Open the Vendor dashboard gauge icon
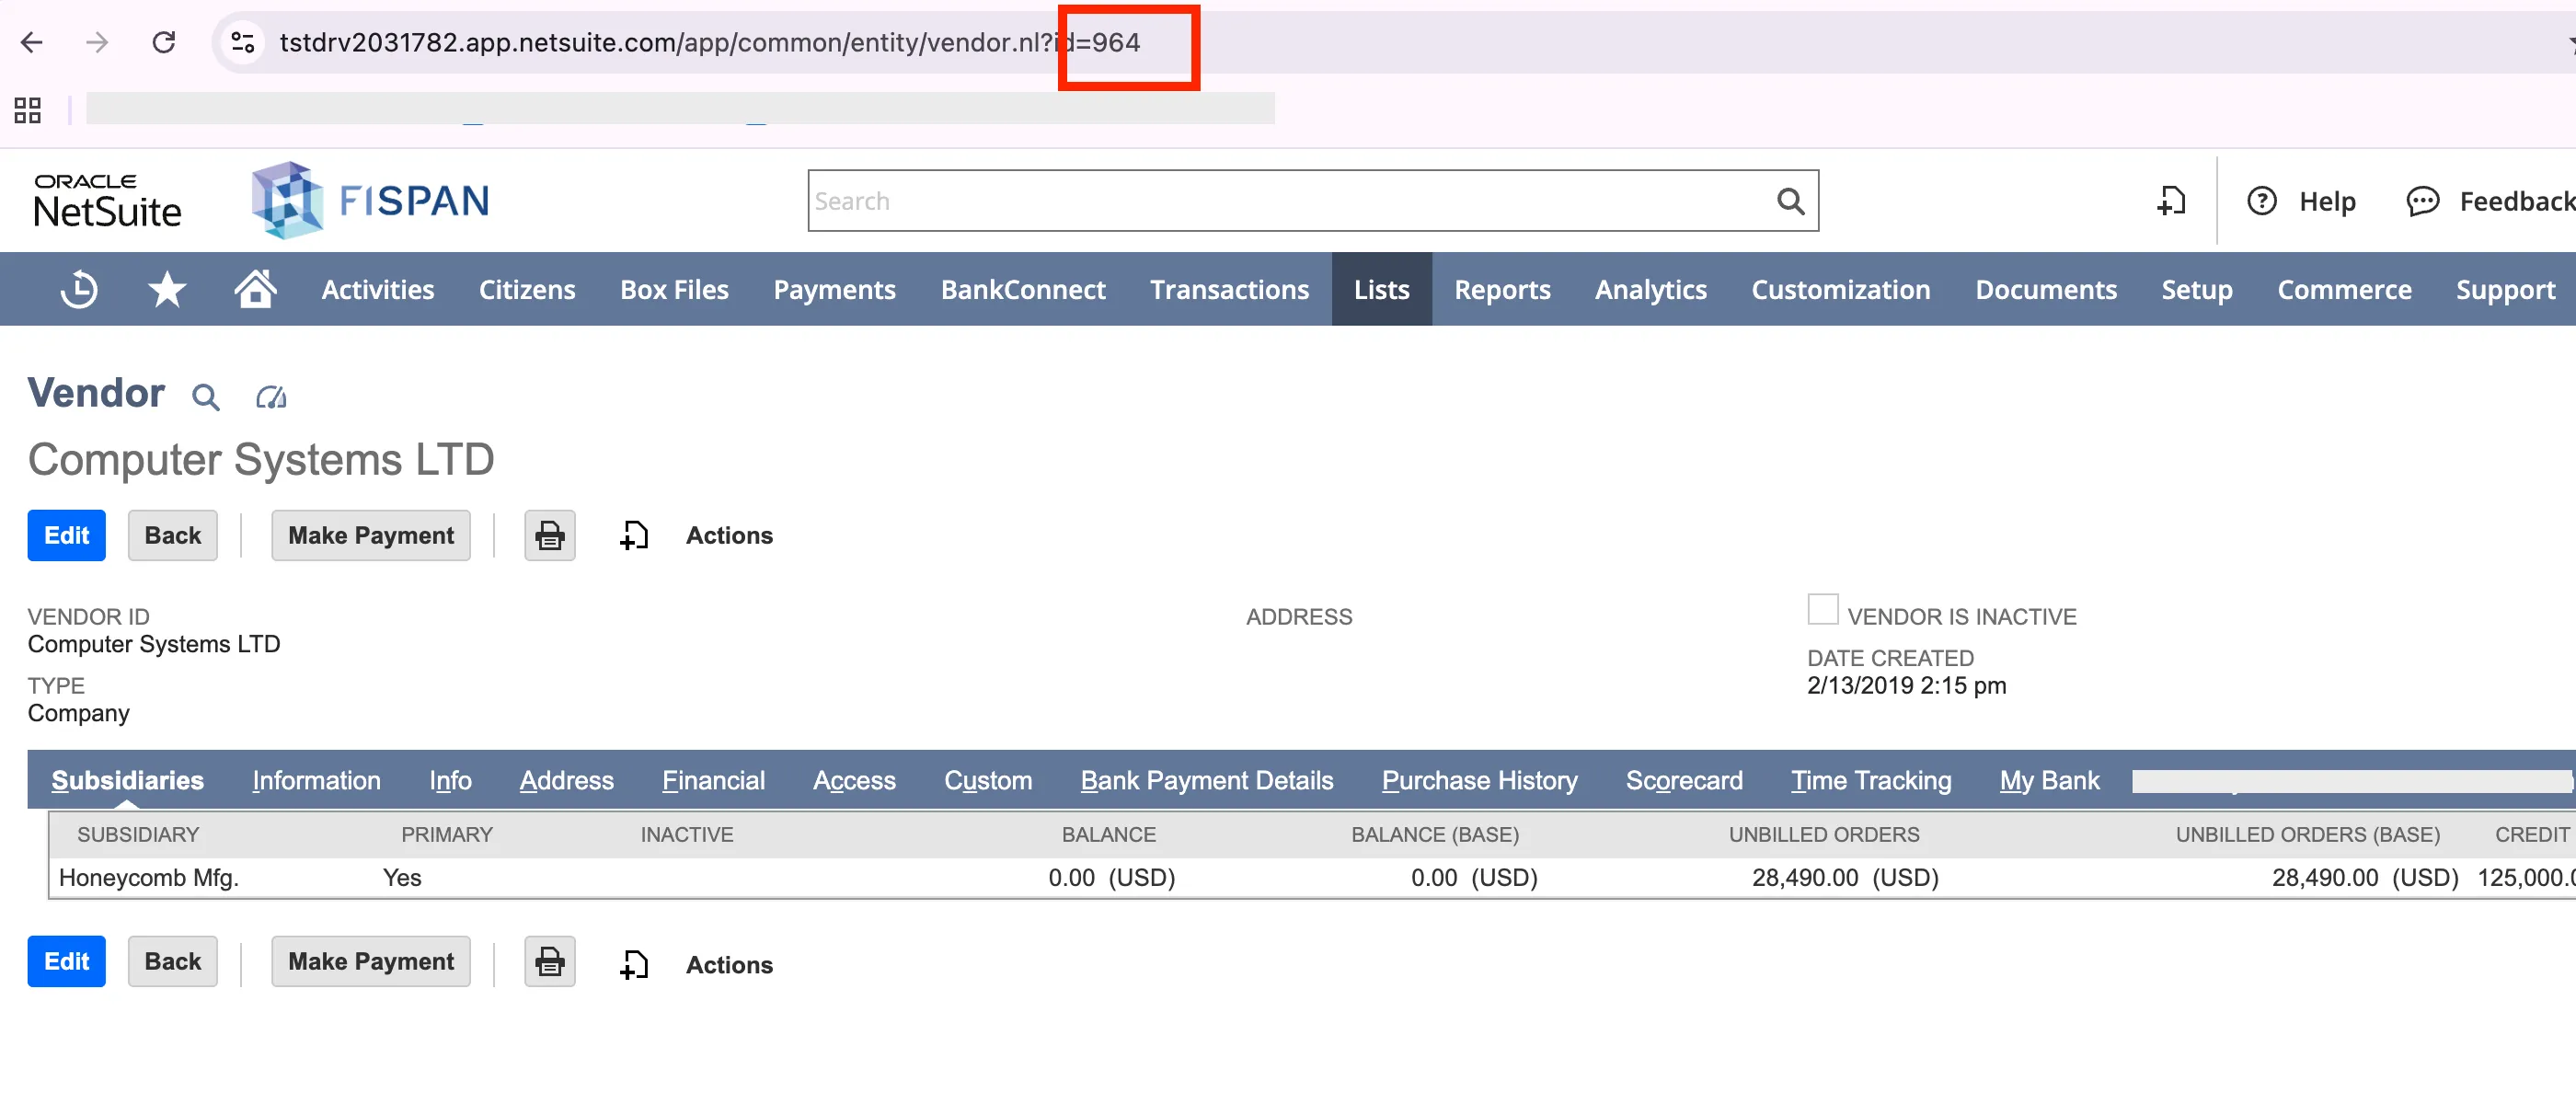The image size is (2576, 1104). 271,397
